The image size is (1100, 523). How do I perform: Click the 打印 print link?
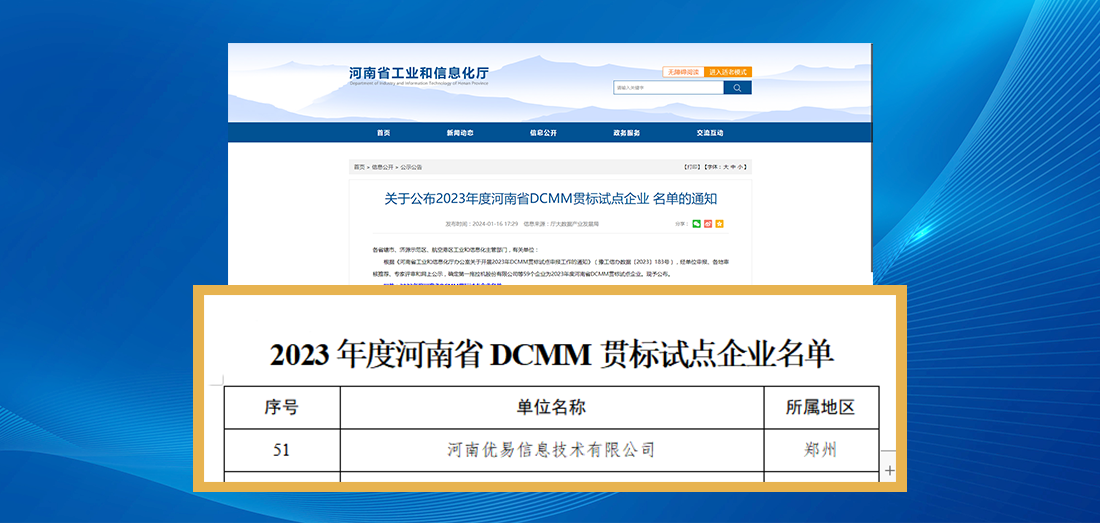(x=691, y=167)
